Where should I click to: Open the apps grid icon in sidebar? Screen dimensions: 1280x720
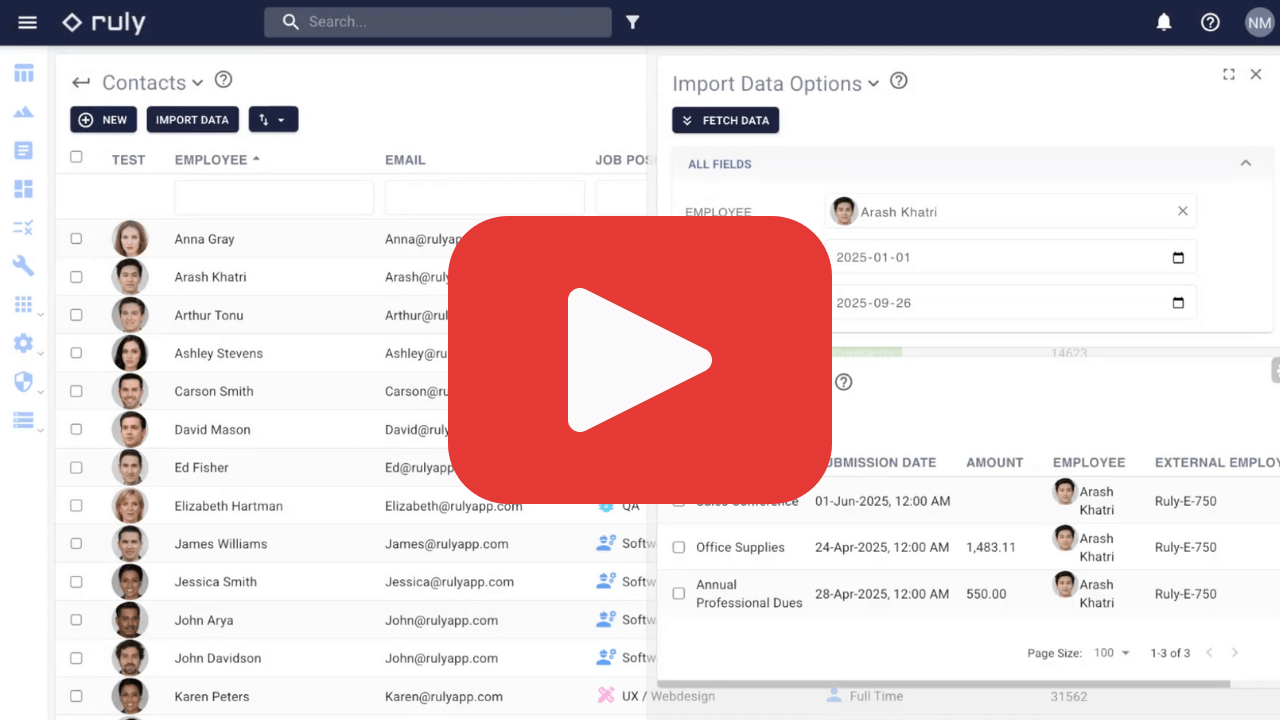[23, 304]
